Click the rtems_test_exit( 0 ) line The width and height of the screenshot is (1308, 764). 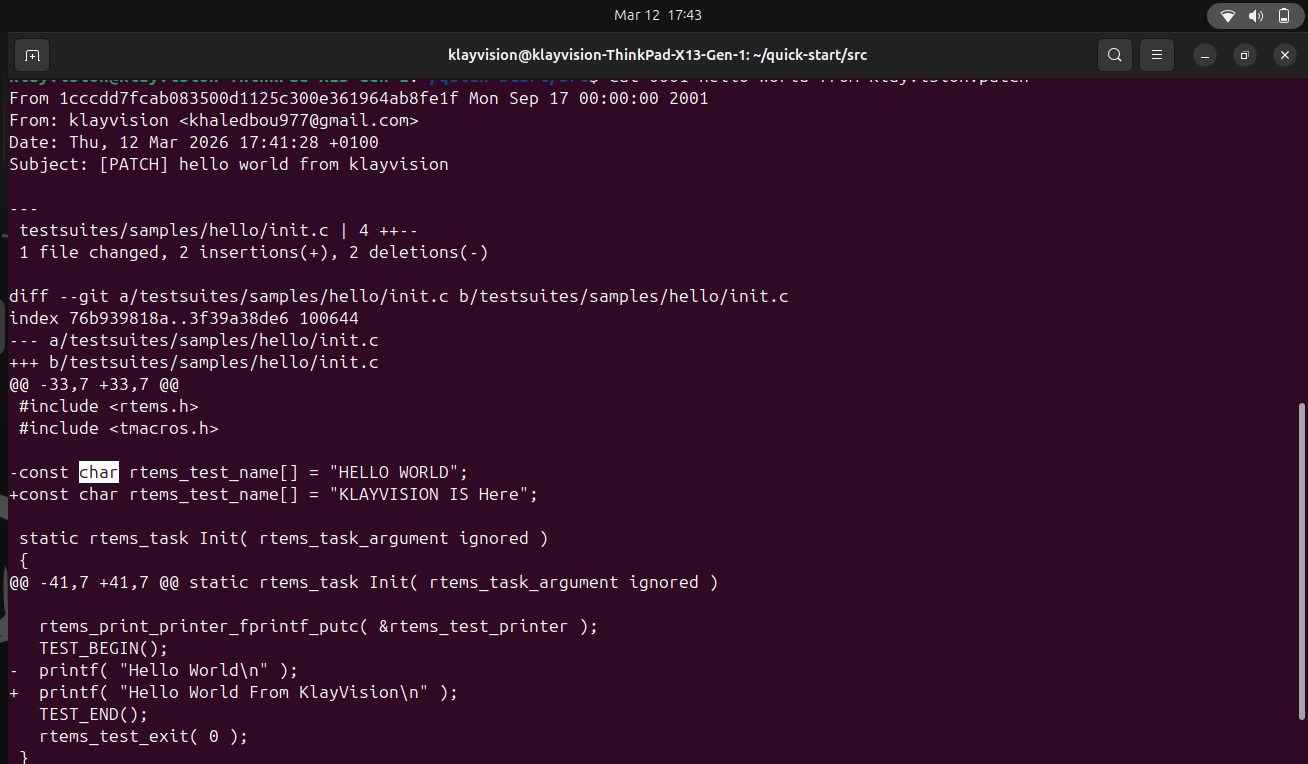(143, 736)
